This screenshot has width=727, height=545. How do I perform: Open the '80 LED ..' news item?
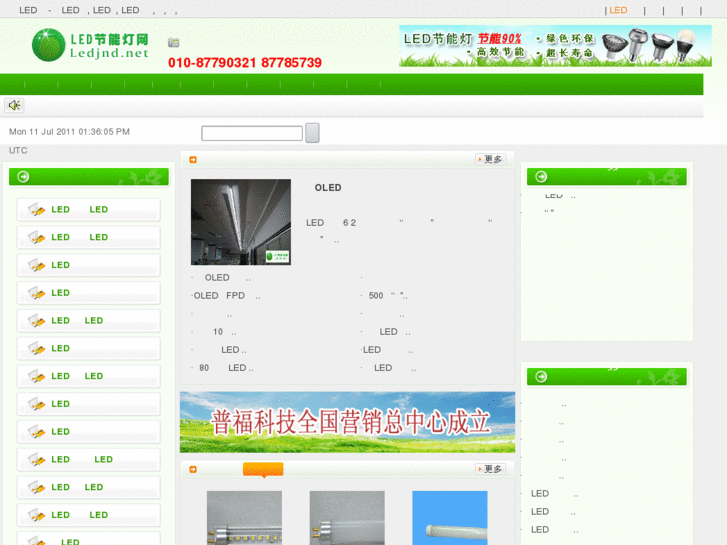point(226,368)
